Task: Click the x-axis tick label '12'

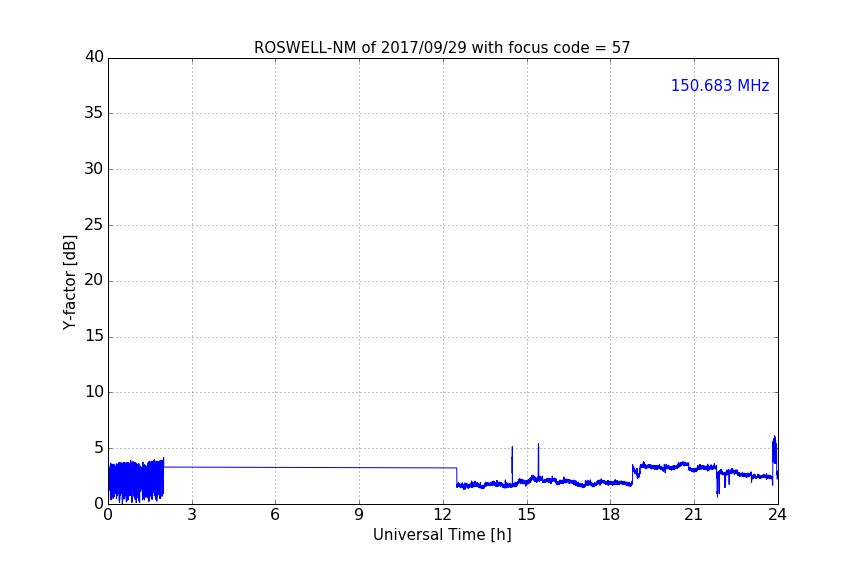Action: (x=443, y=515)
